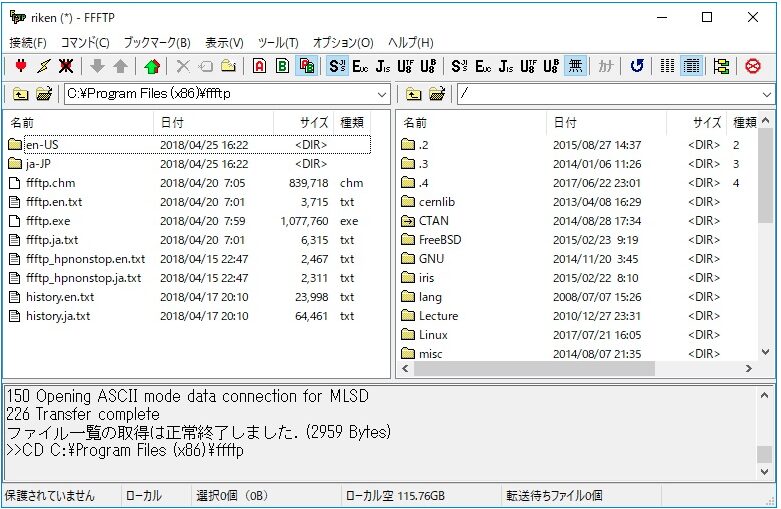Click in the host path input field
The width and height of the screenshot is (781, 509).
click(x=609, y=94)
